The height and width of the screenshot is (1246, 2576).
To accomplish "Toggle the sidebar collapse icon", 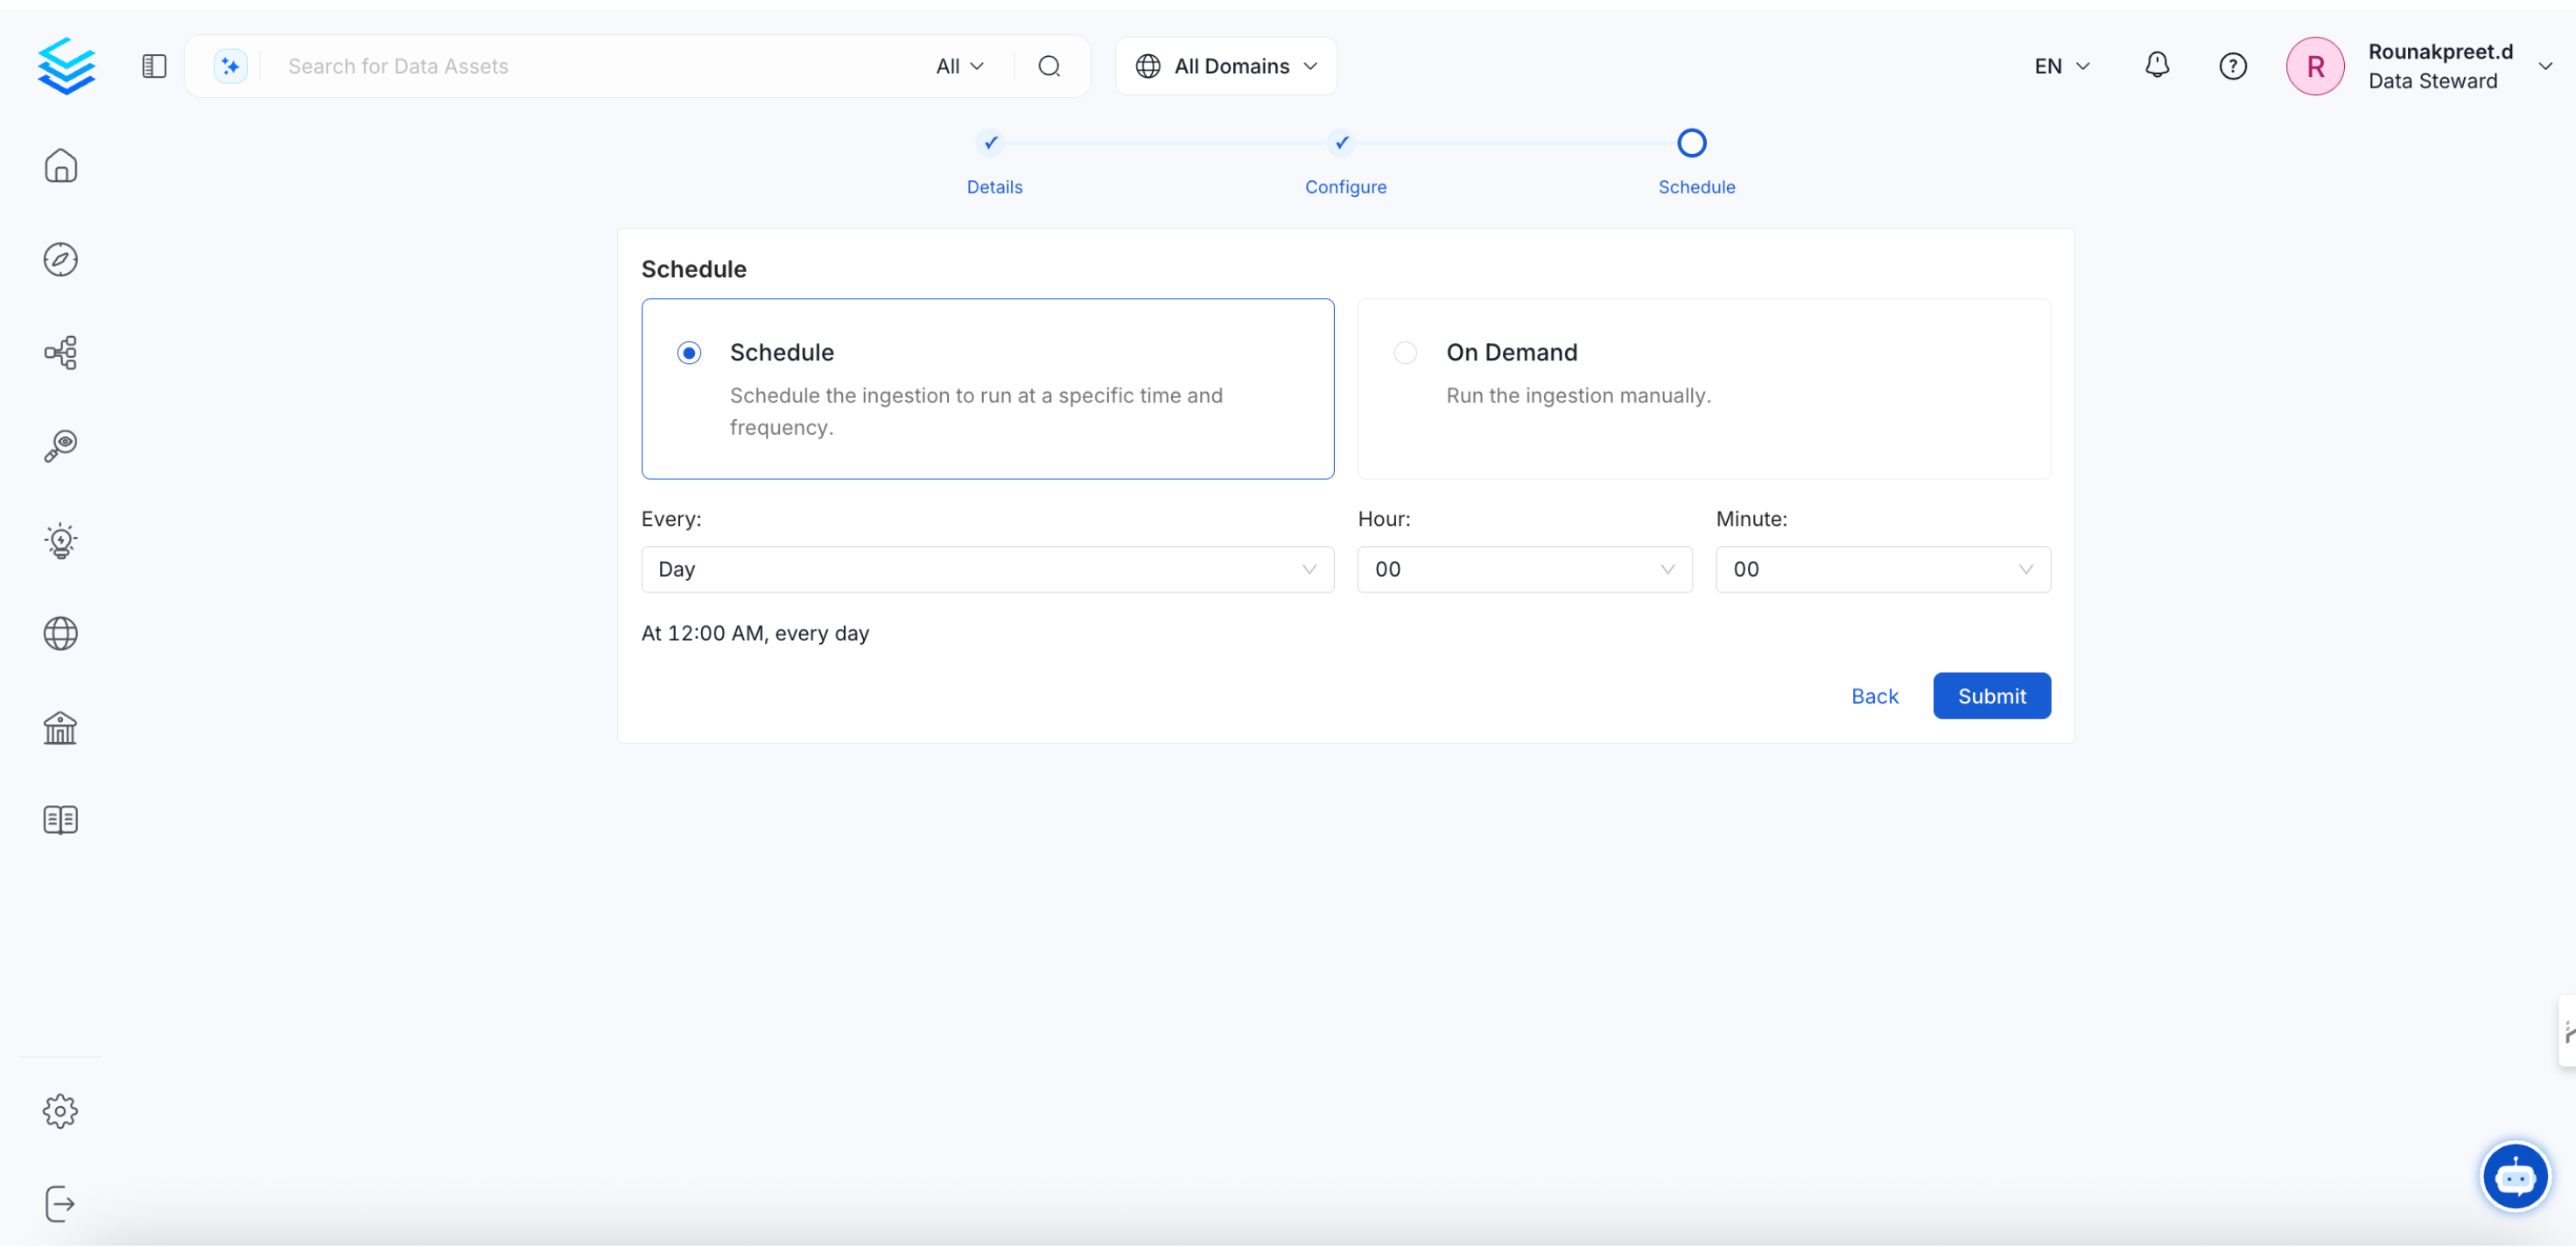I will [154, 66].
